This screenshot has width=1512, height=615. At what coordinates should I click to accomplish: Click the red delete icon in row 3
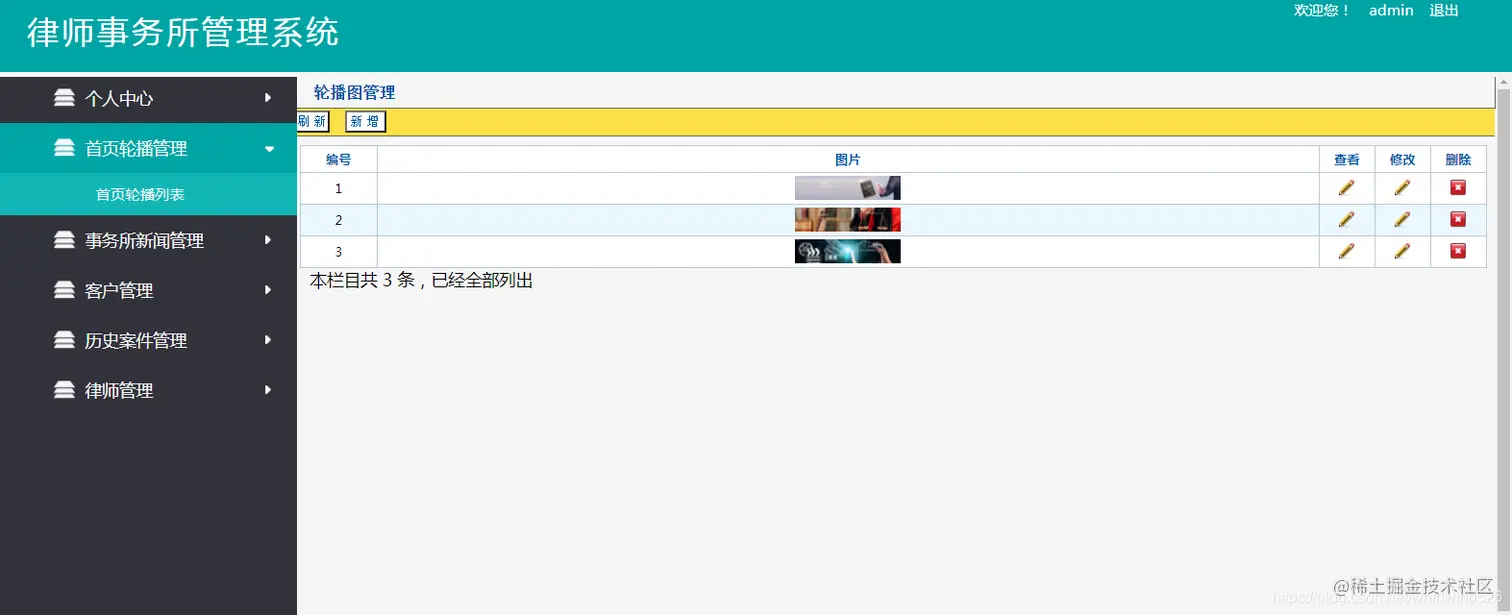click(1458, 251)
